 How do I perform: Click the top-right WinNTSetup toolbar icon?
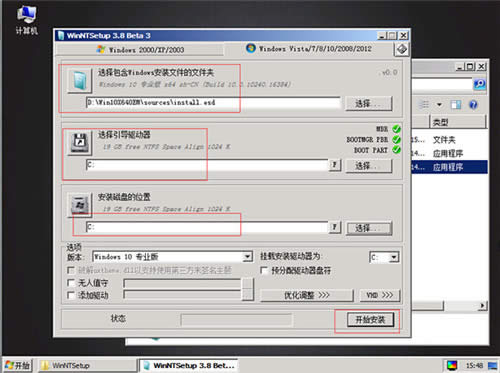402,49
